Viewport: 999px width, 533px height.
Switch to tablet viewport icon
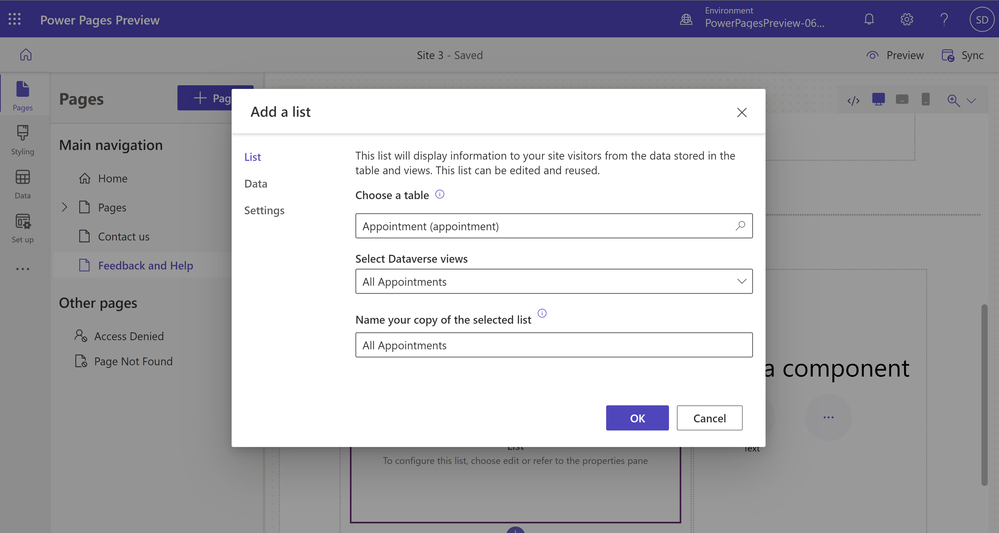pyautogui.click(x=902, y=99)
